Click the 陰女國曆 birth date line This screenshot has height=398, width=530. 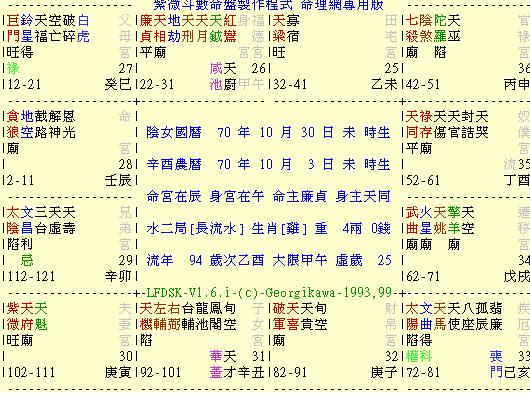pyautogui.click(x=268, y=132)
